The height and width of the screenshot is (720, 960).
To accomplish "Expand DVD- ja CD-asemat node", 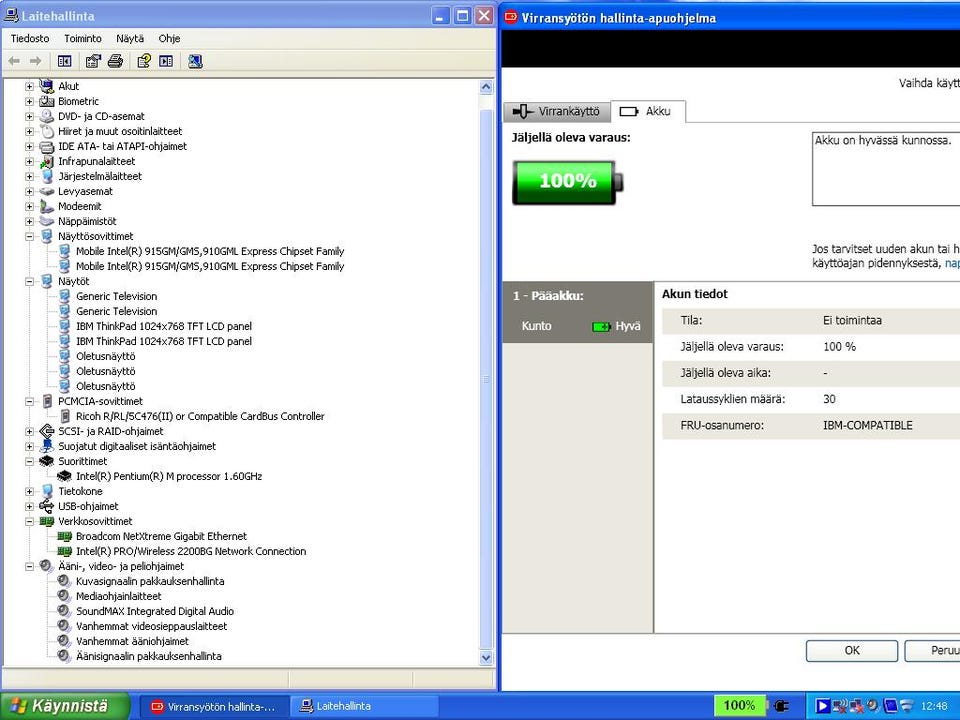I will pos(29,116).
